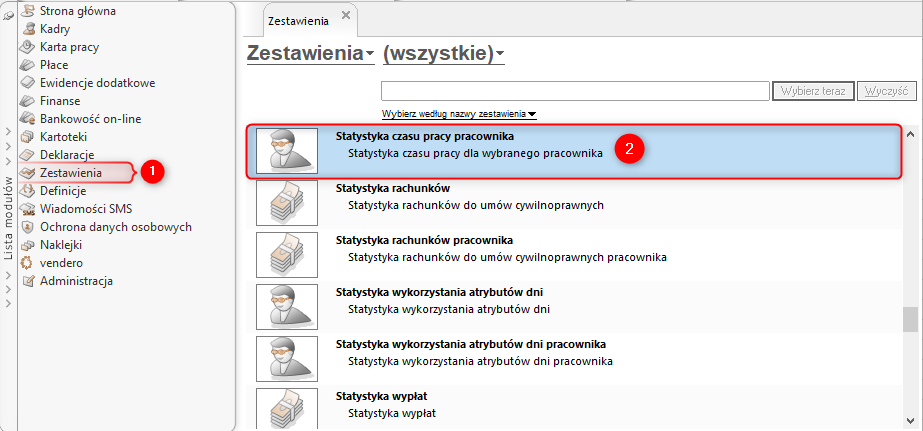Click the list scrollbar up arrow

point(911,133)
